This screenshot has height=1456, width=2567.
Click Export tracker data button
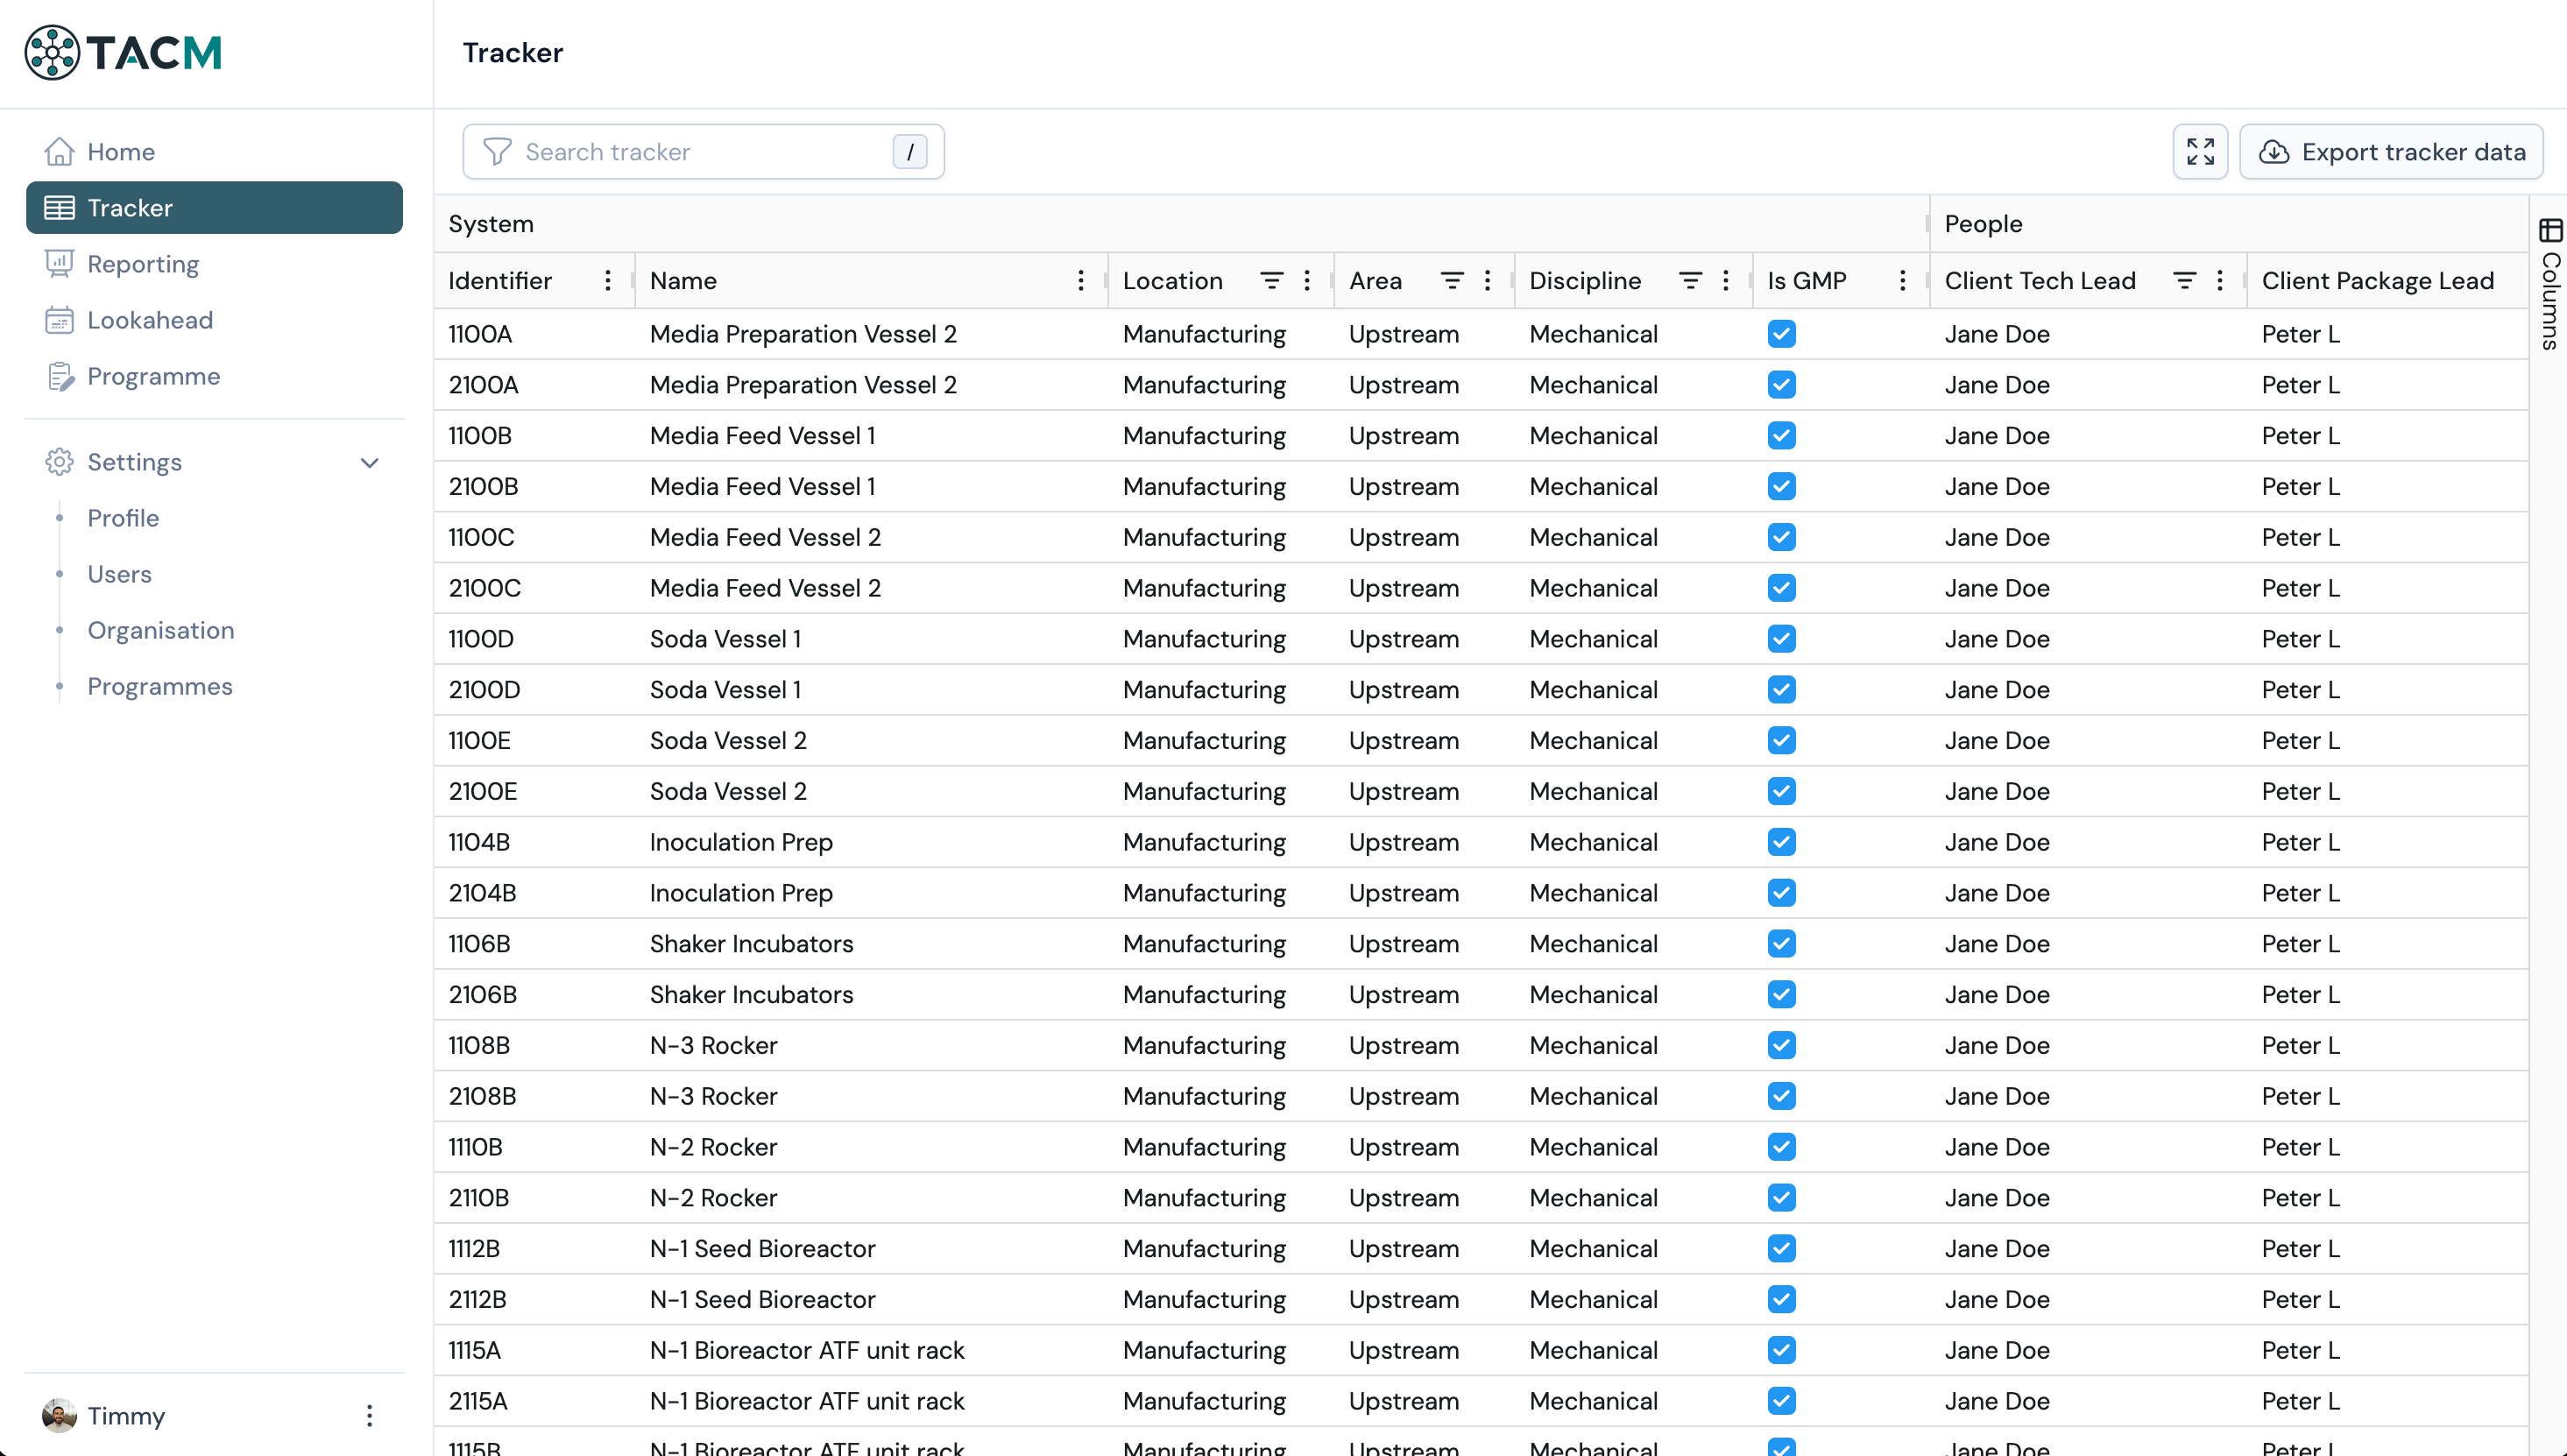tap(2391, 152)
